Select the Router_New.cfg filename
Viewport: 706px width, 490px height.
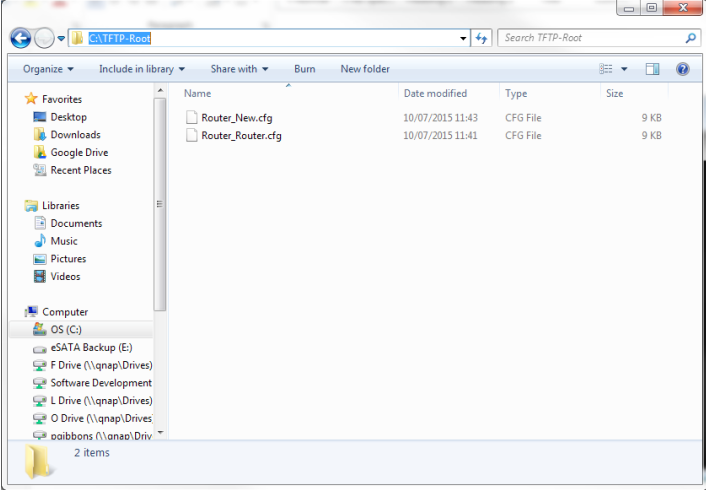(x=237, y=118)
